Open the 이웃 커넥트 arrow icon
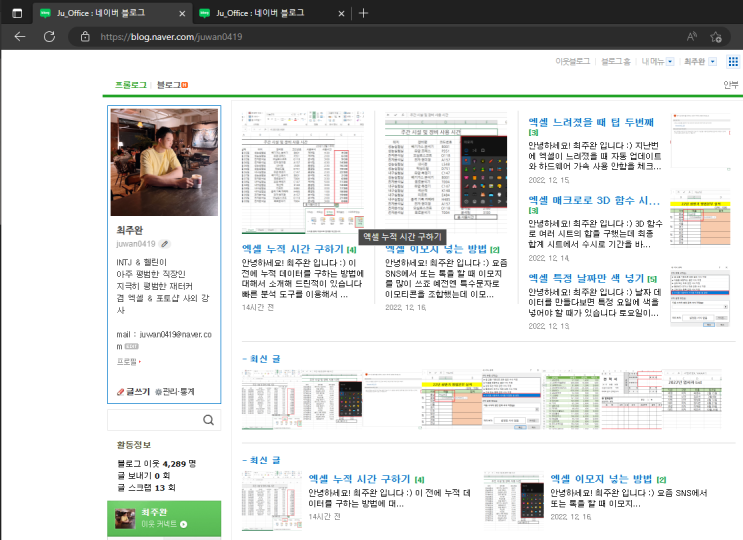Viewport: 743px width, 540px height. point(183,524)
